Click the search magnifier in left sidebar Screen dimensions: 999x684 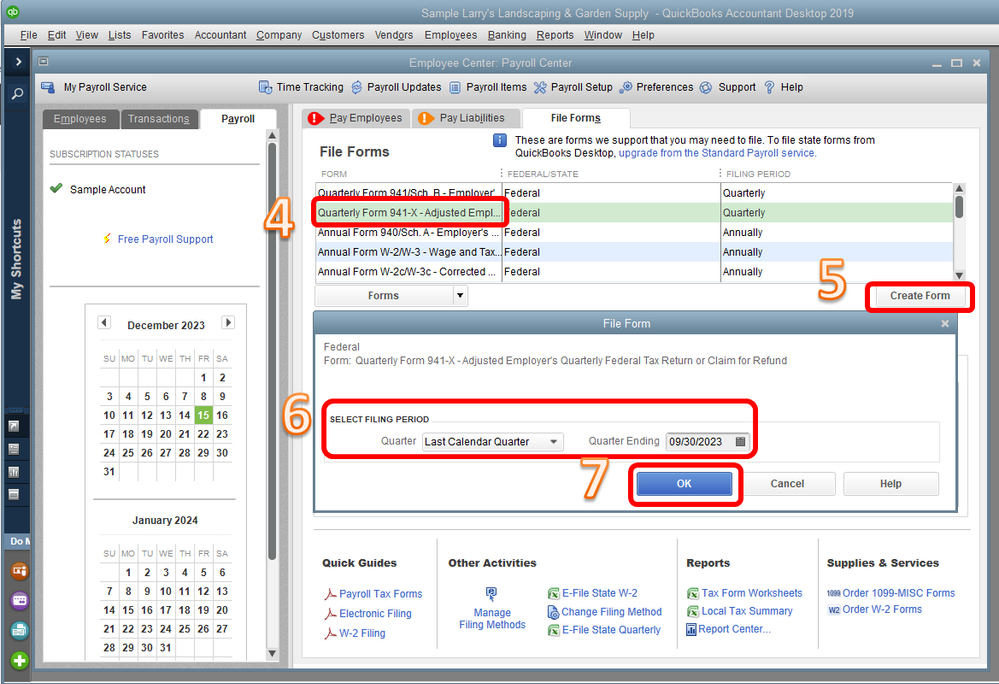click(x=17, y=94)
